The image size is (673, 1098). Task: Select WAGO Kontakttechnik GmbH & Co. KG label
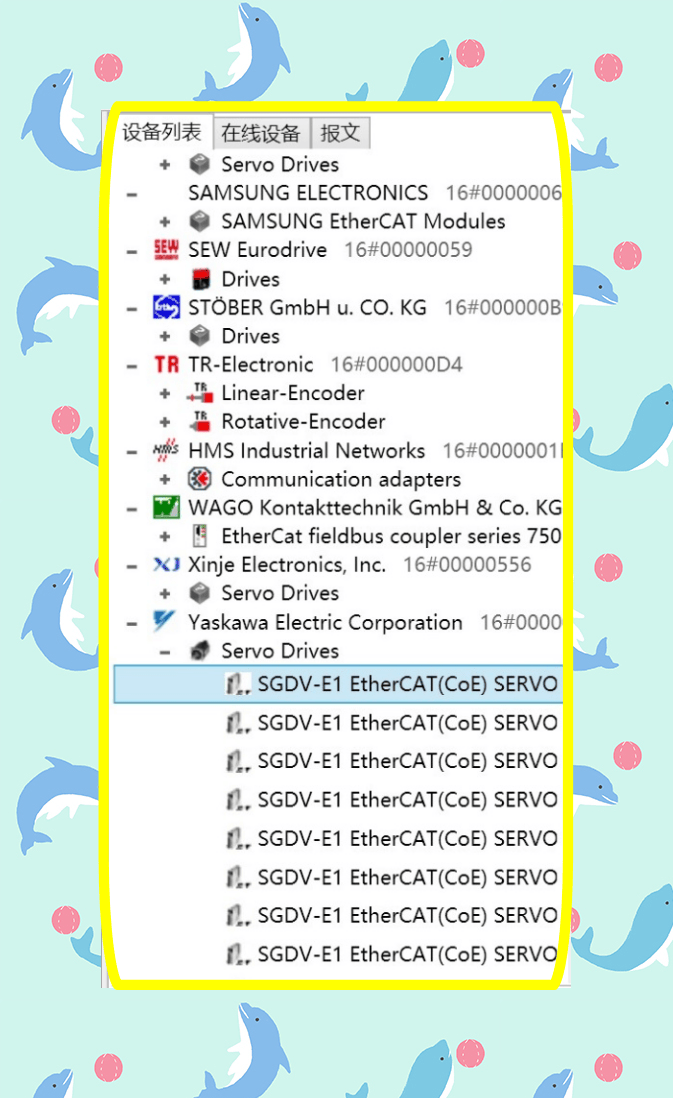[x=375, y=507]
